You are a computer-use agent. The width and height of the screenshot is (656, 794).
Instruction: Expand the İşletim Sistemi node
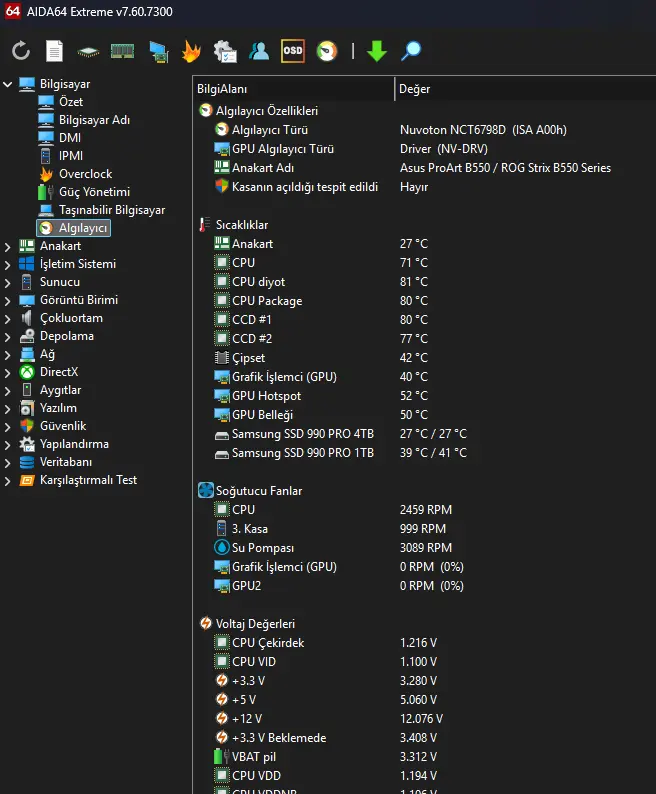[x=8, y=264]
